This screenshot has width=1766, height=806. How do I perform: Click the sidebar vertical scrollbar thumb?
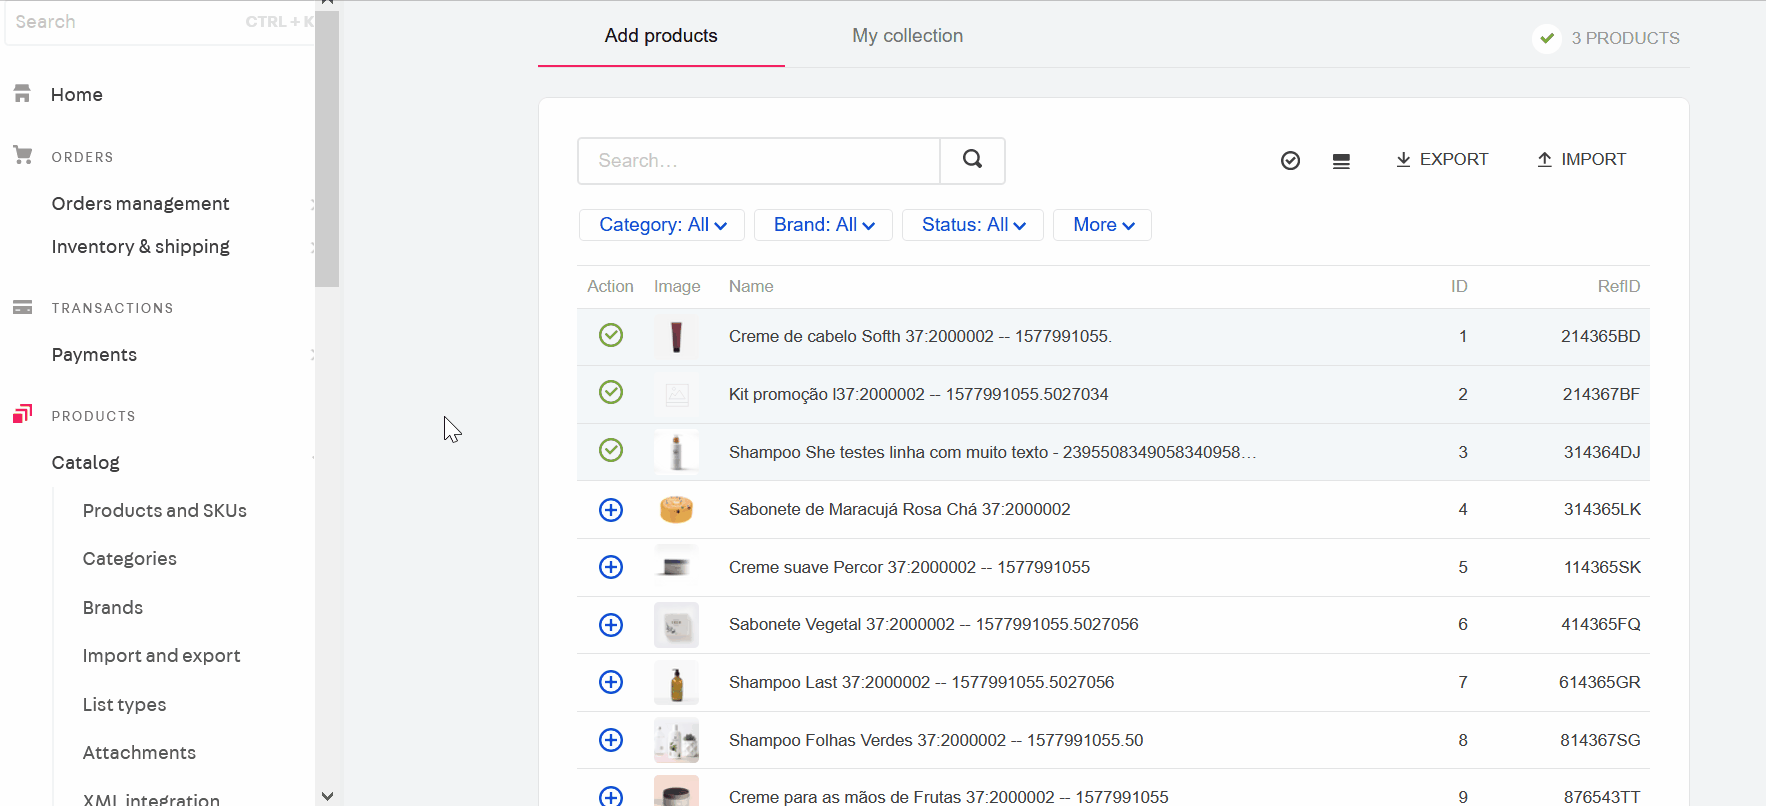coord(327,150)
